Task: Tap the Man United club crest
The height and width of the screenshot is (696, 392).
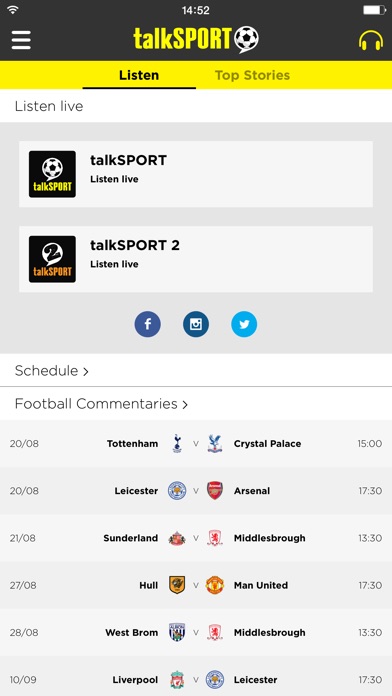Action: [215, 585]
